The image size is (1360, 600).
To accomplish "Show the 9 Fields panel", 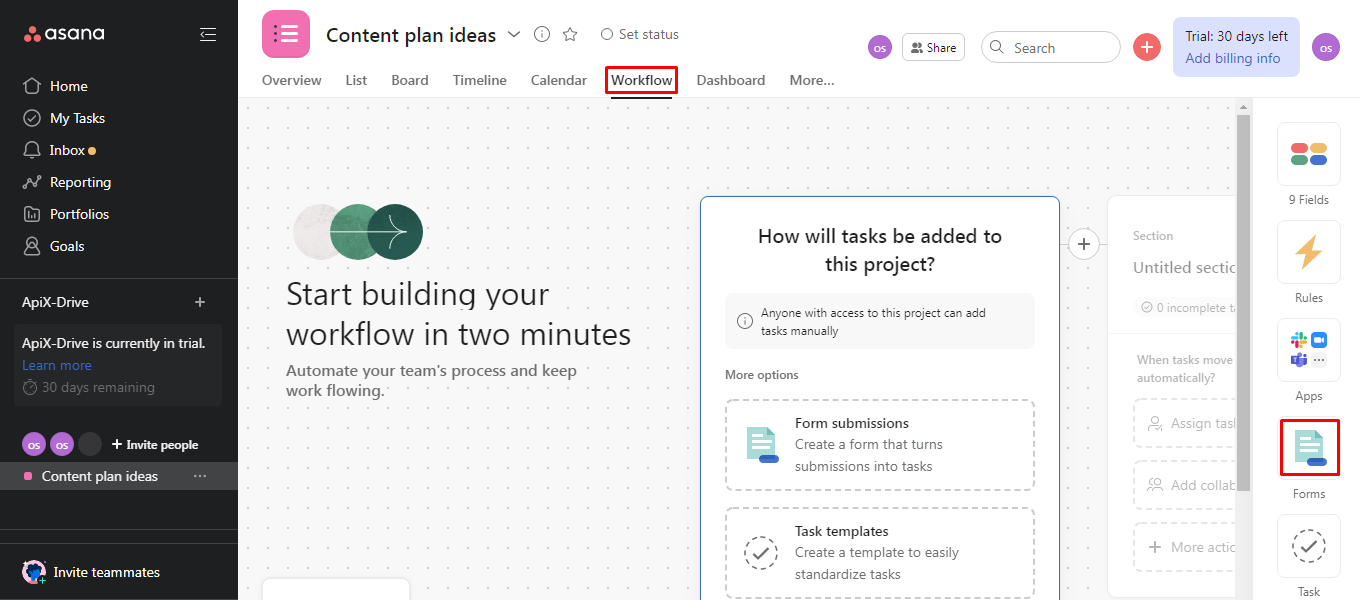I will coord(1308,154).
